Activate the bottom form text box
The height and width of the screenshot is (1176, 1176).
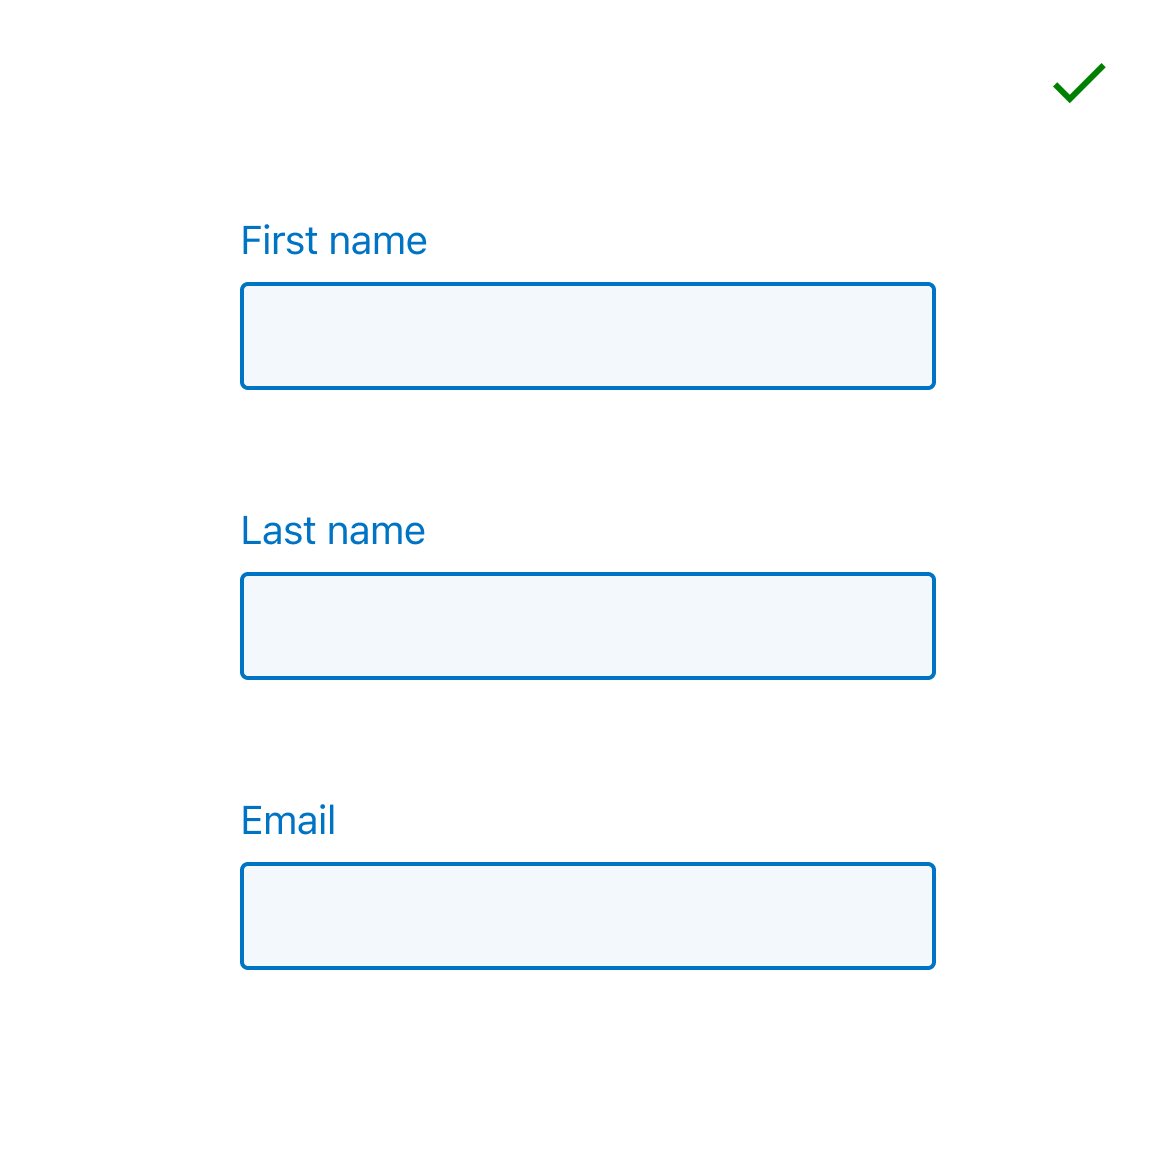588,916
